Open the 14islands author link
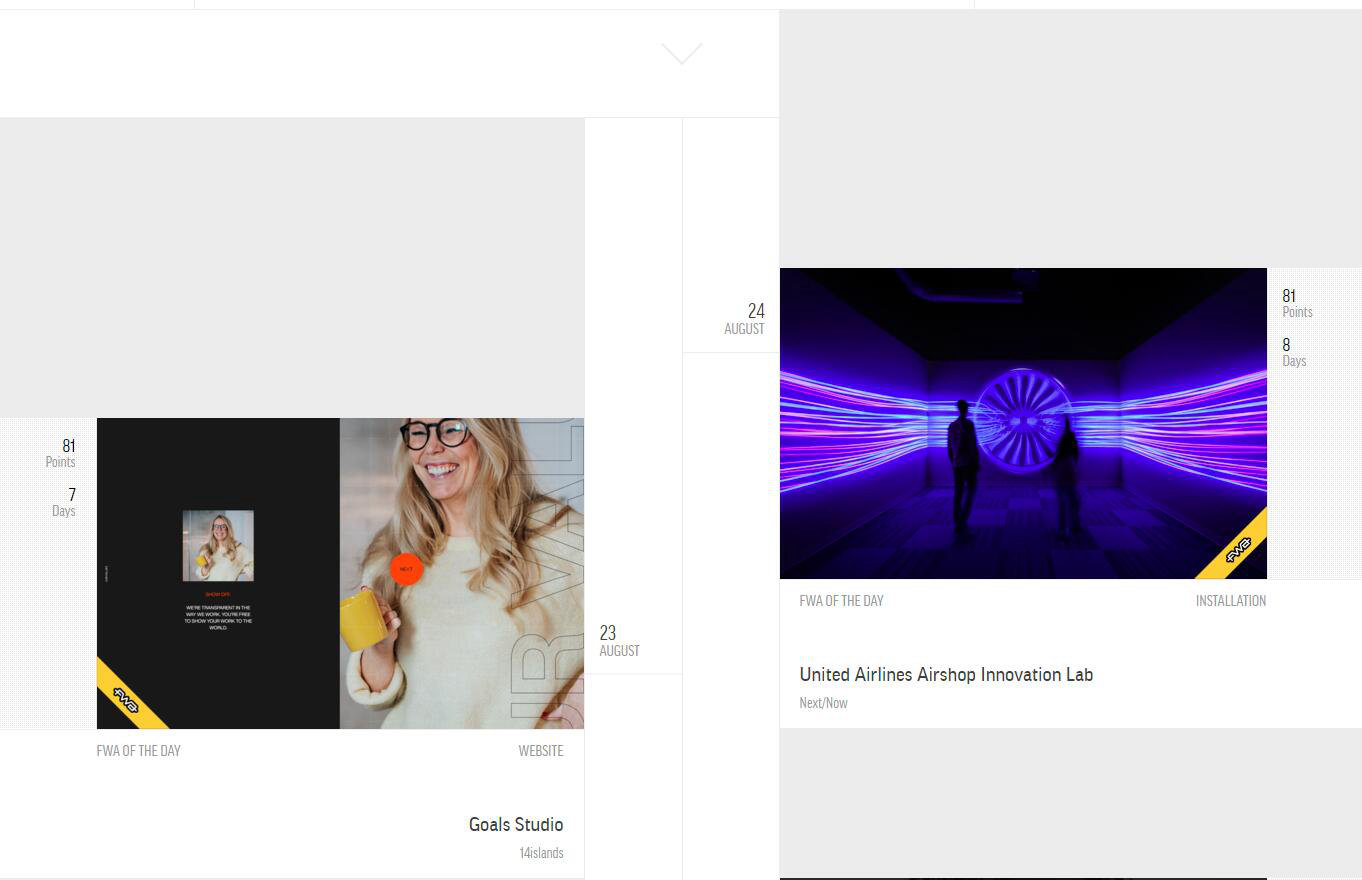The image size is (1362, 880). click(x=541, y=853)
